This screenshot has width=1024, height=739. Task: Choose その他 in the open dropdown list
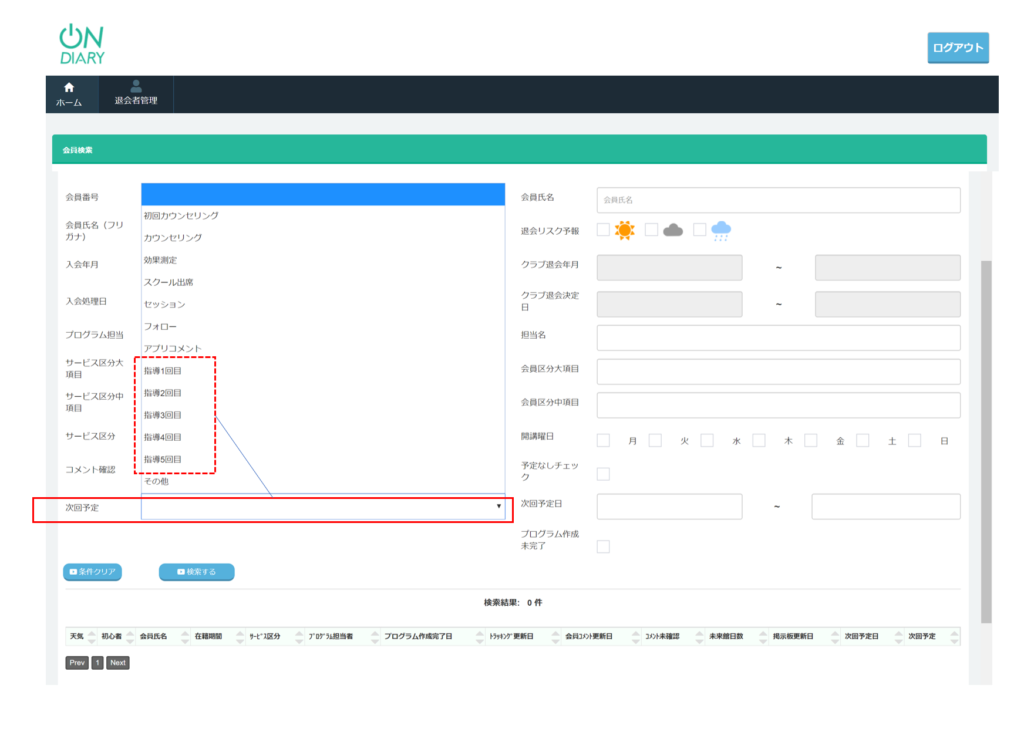click(157, 481)
